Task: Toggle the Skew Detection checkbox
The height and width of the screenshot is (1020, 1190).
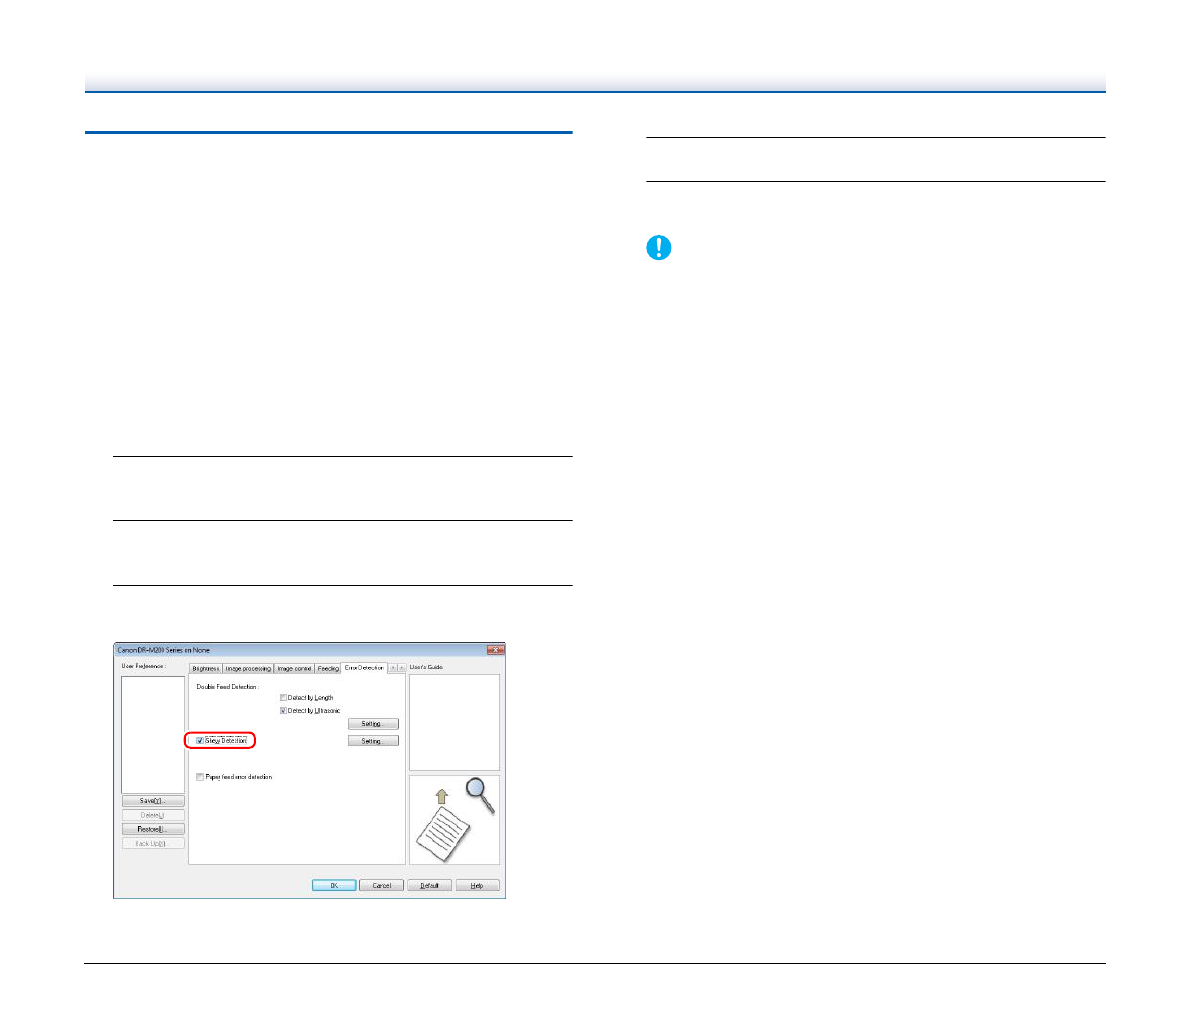Action: pyautogui.click(x=200, y=741)
